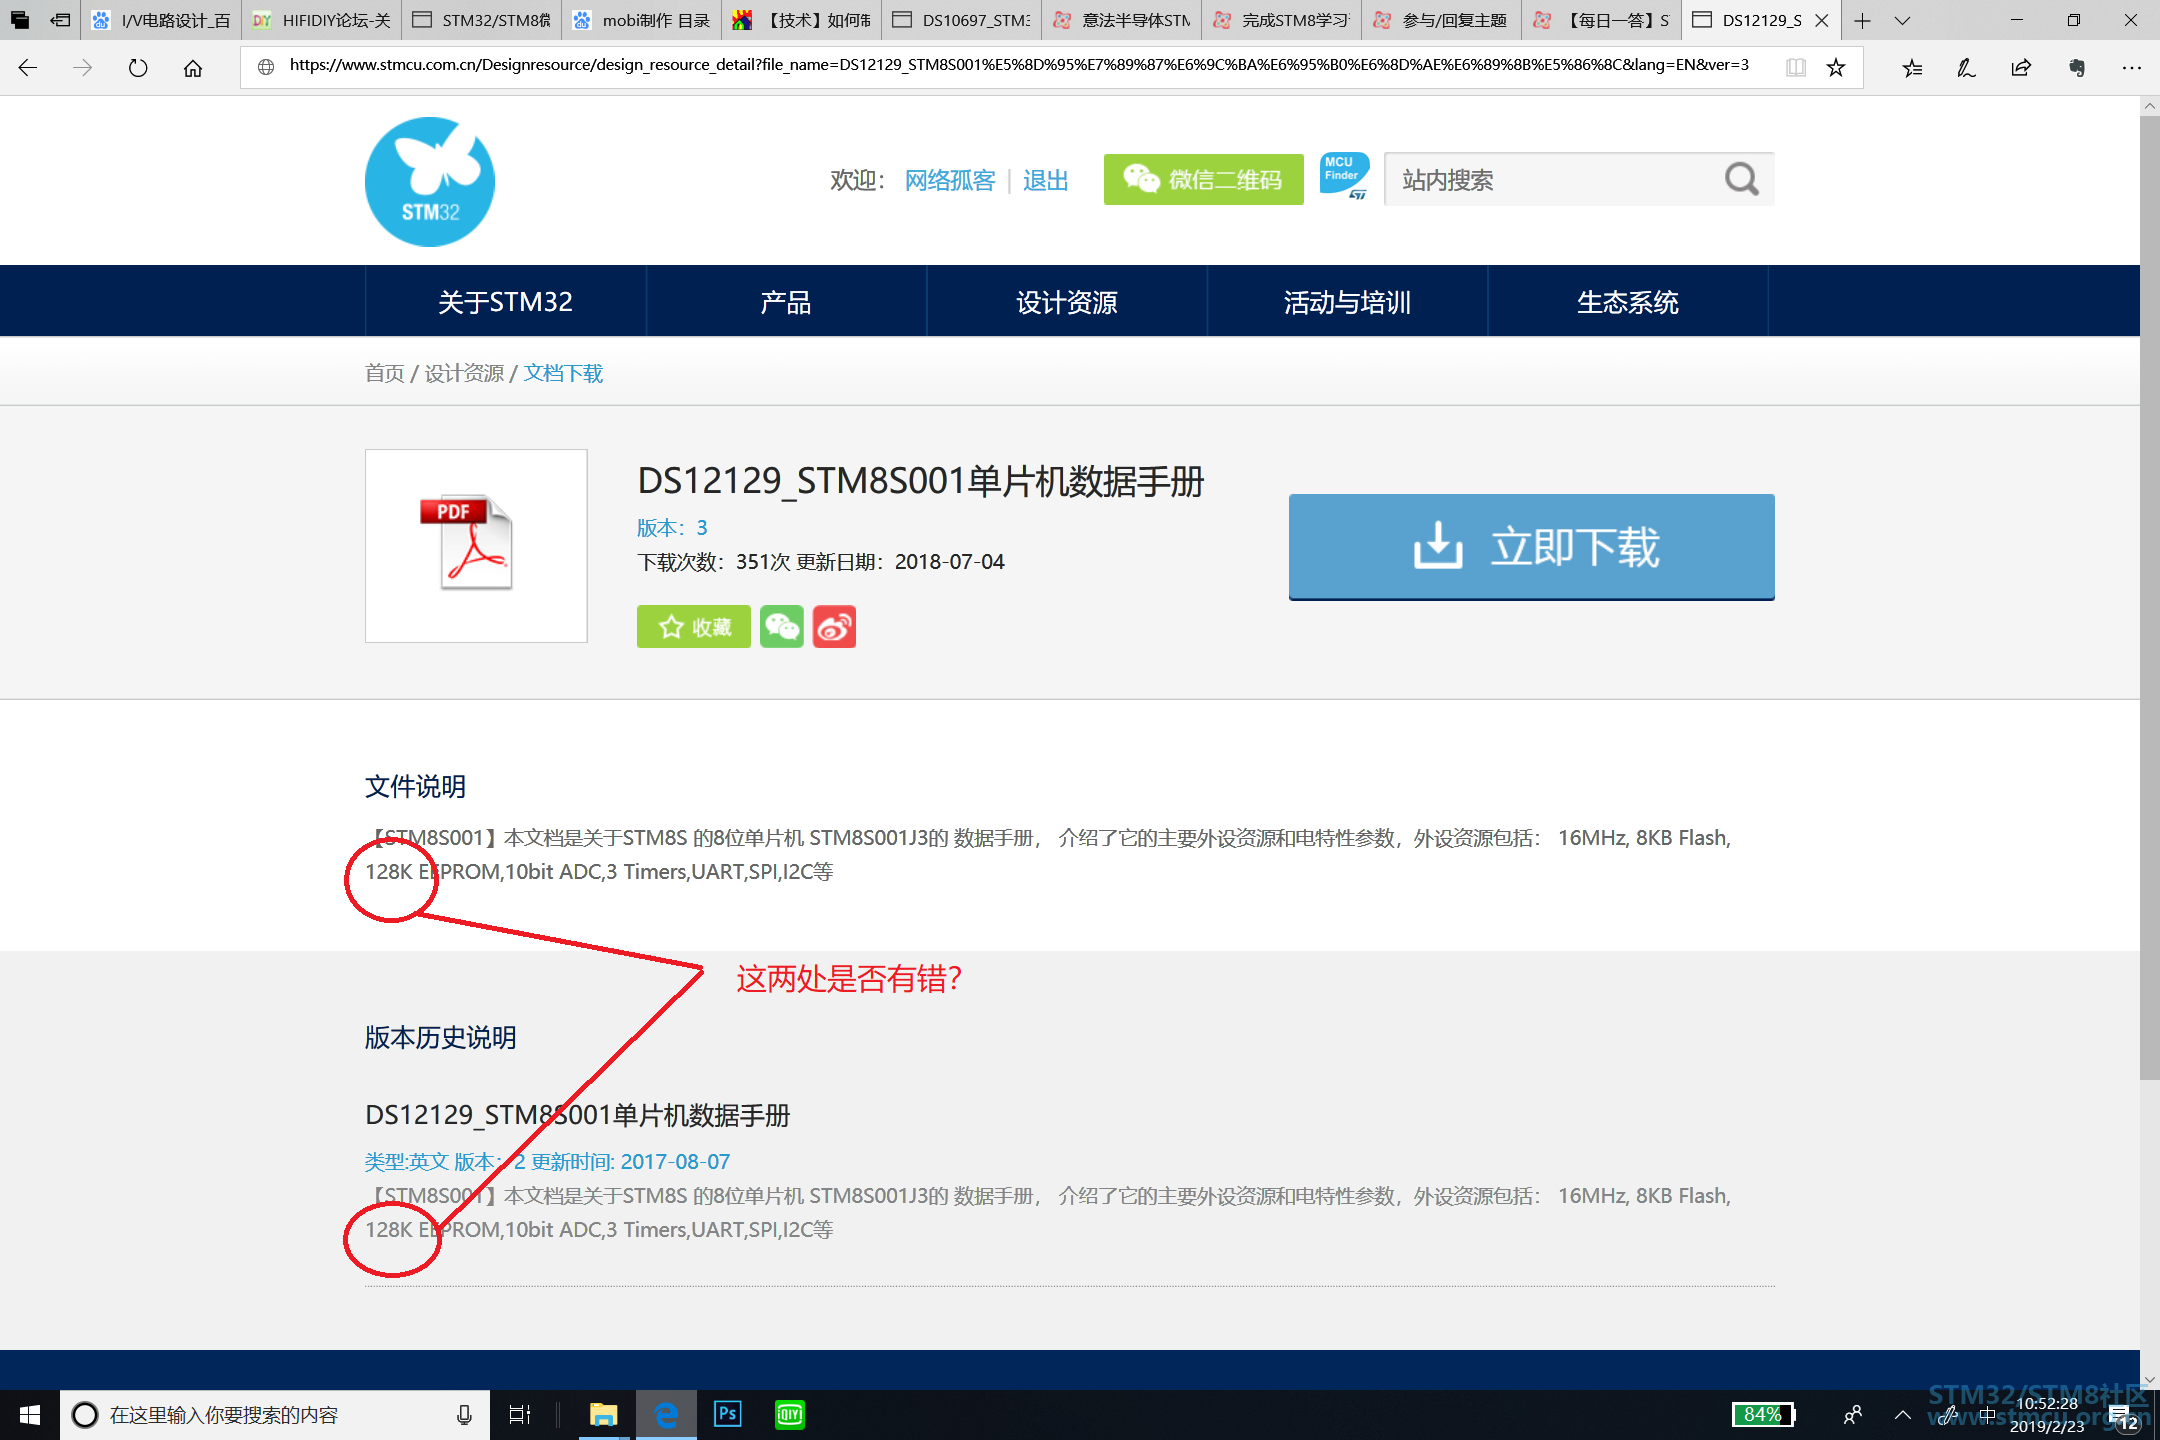Switch to the DS10697_STM tab
This screenshot has height=1440, width=2160.
point(962,20)
